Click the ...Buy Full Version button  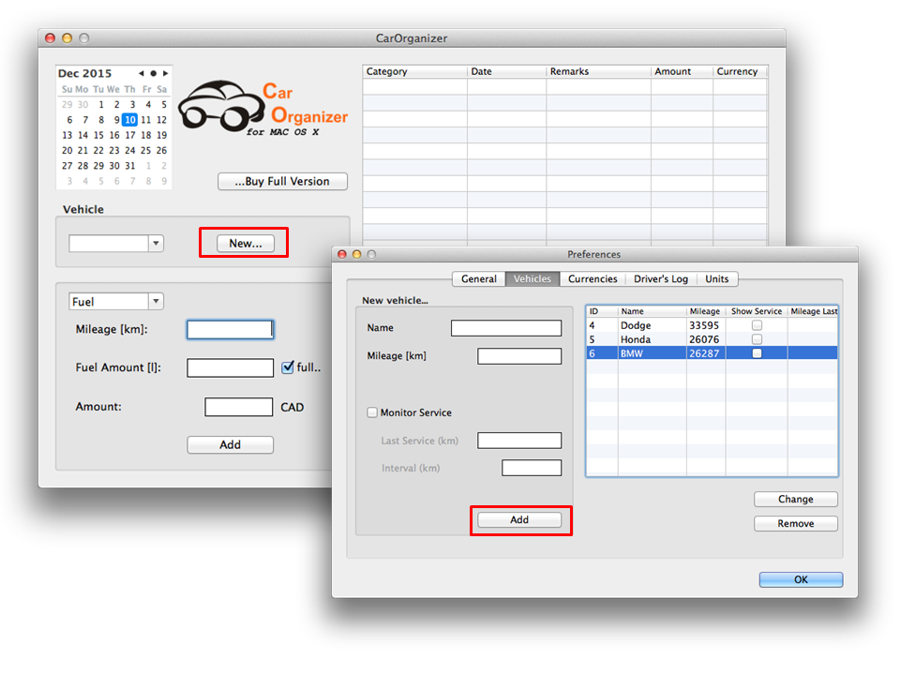tap(283, 182)
